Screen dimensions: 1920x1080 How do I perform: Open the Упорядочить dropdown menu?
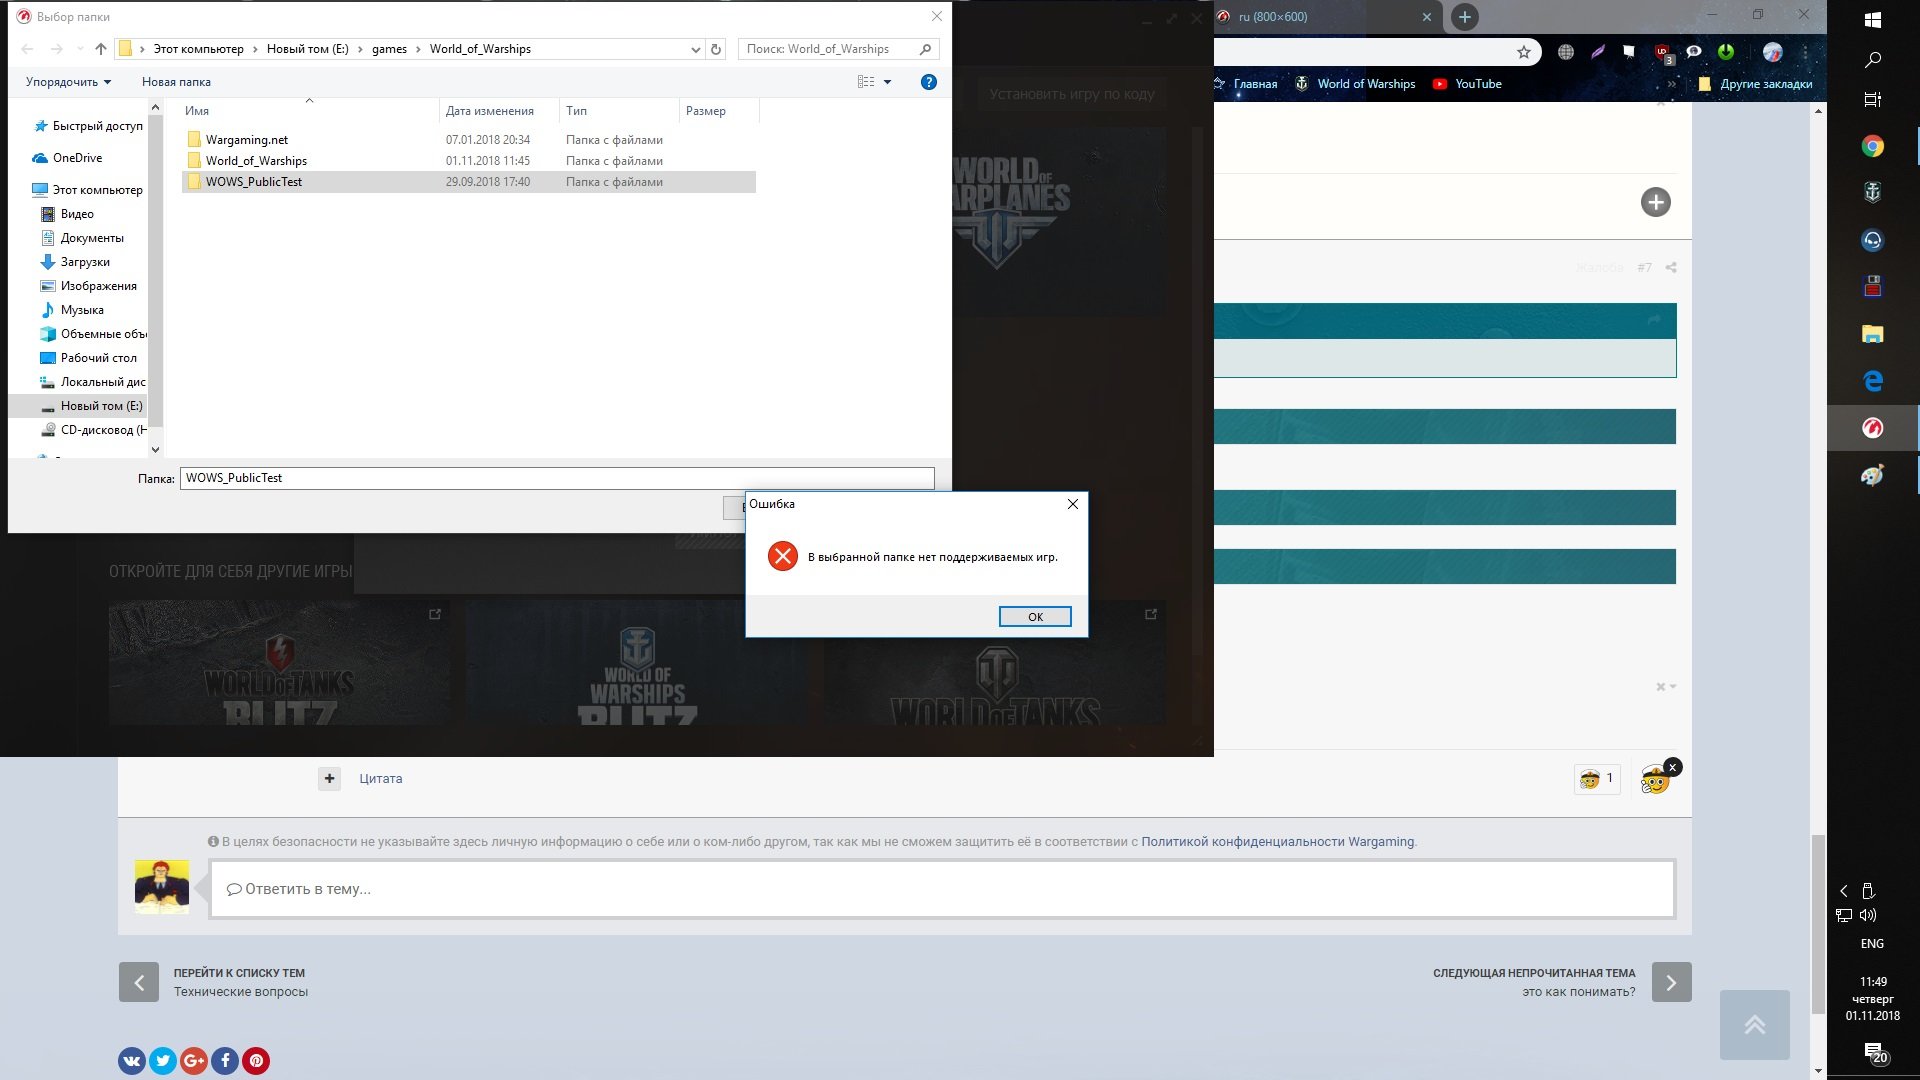(68, 82)
